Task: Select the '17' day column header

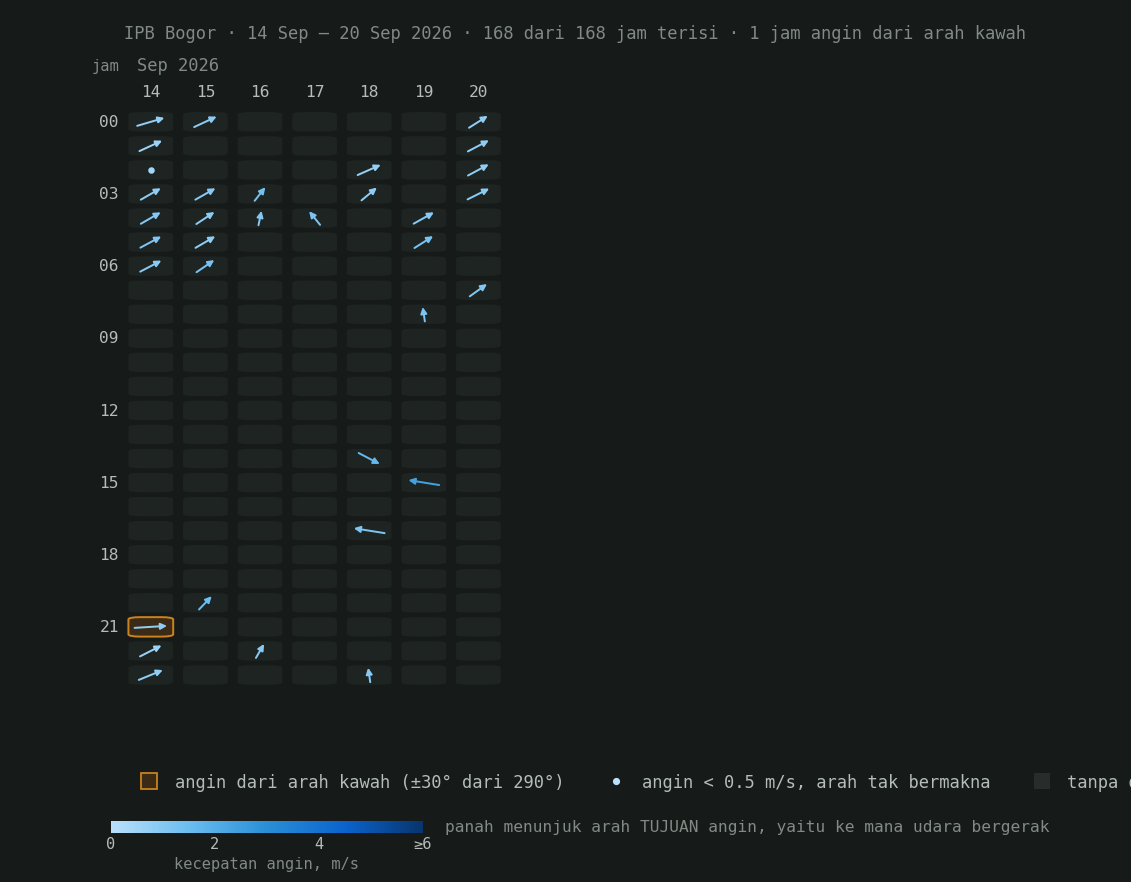Action: pyautogui.click(x=314, y=92)
